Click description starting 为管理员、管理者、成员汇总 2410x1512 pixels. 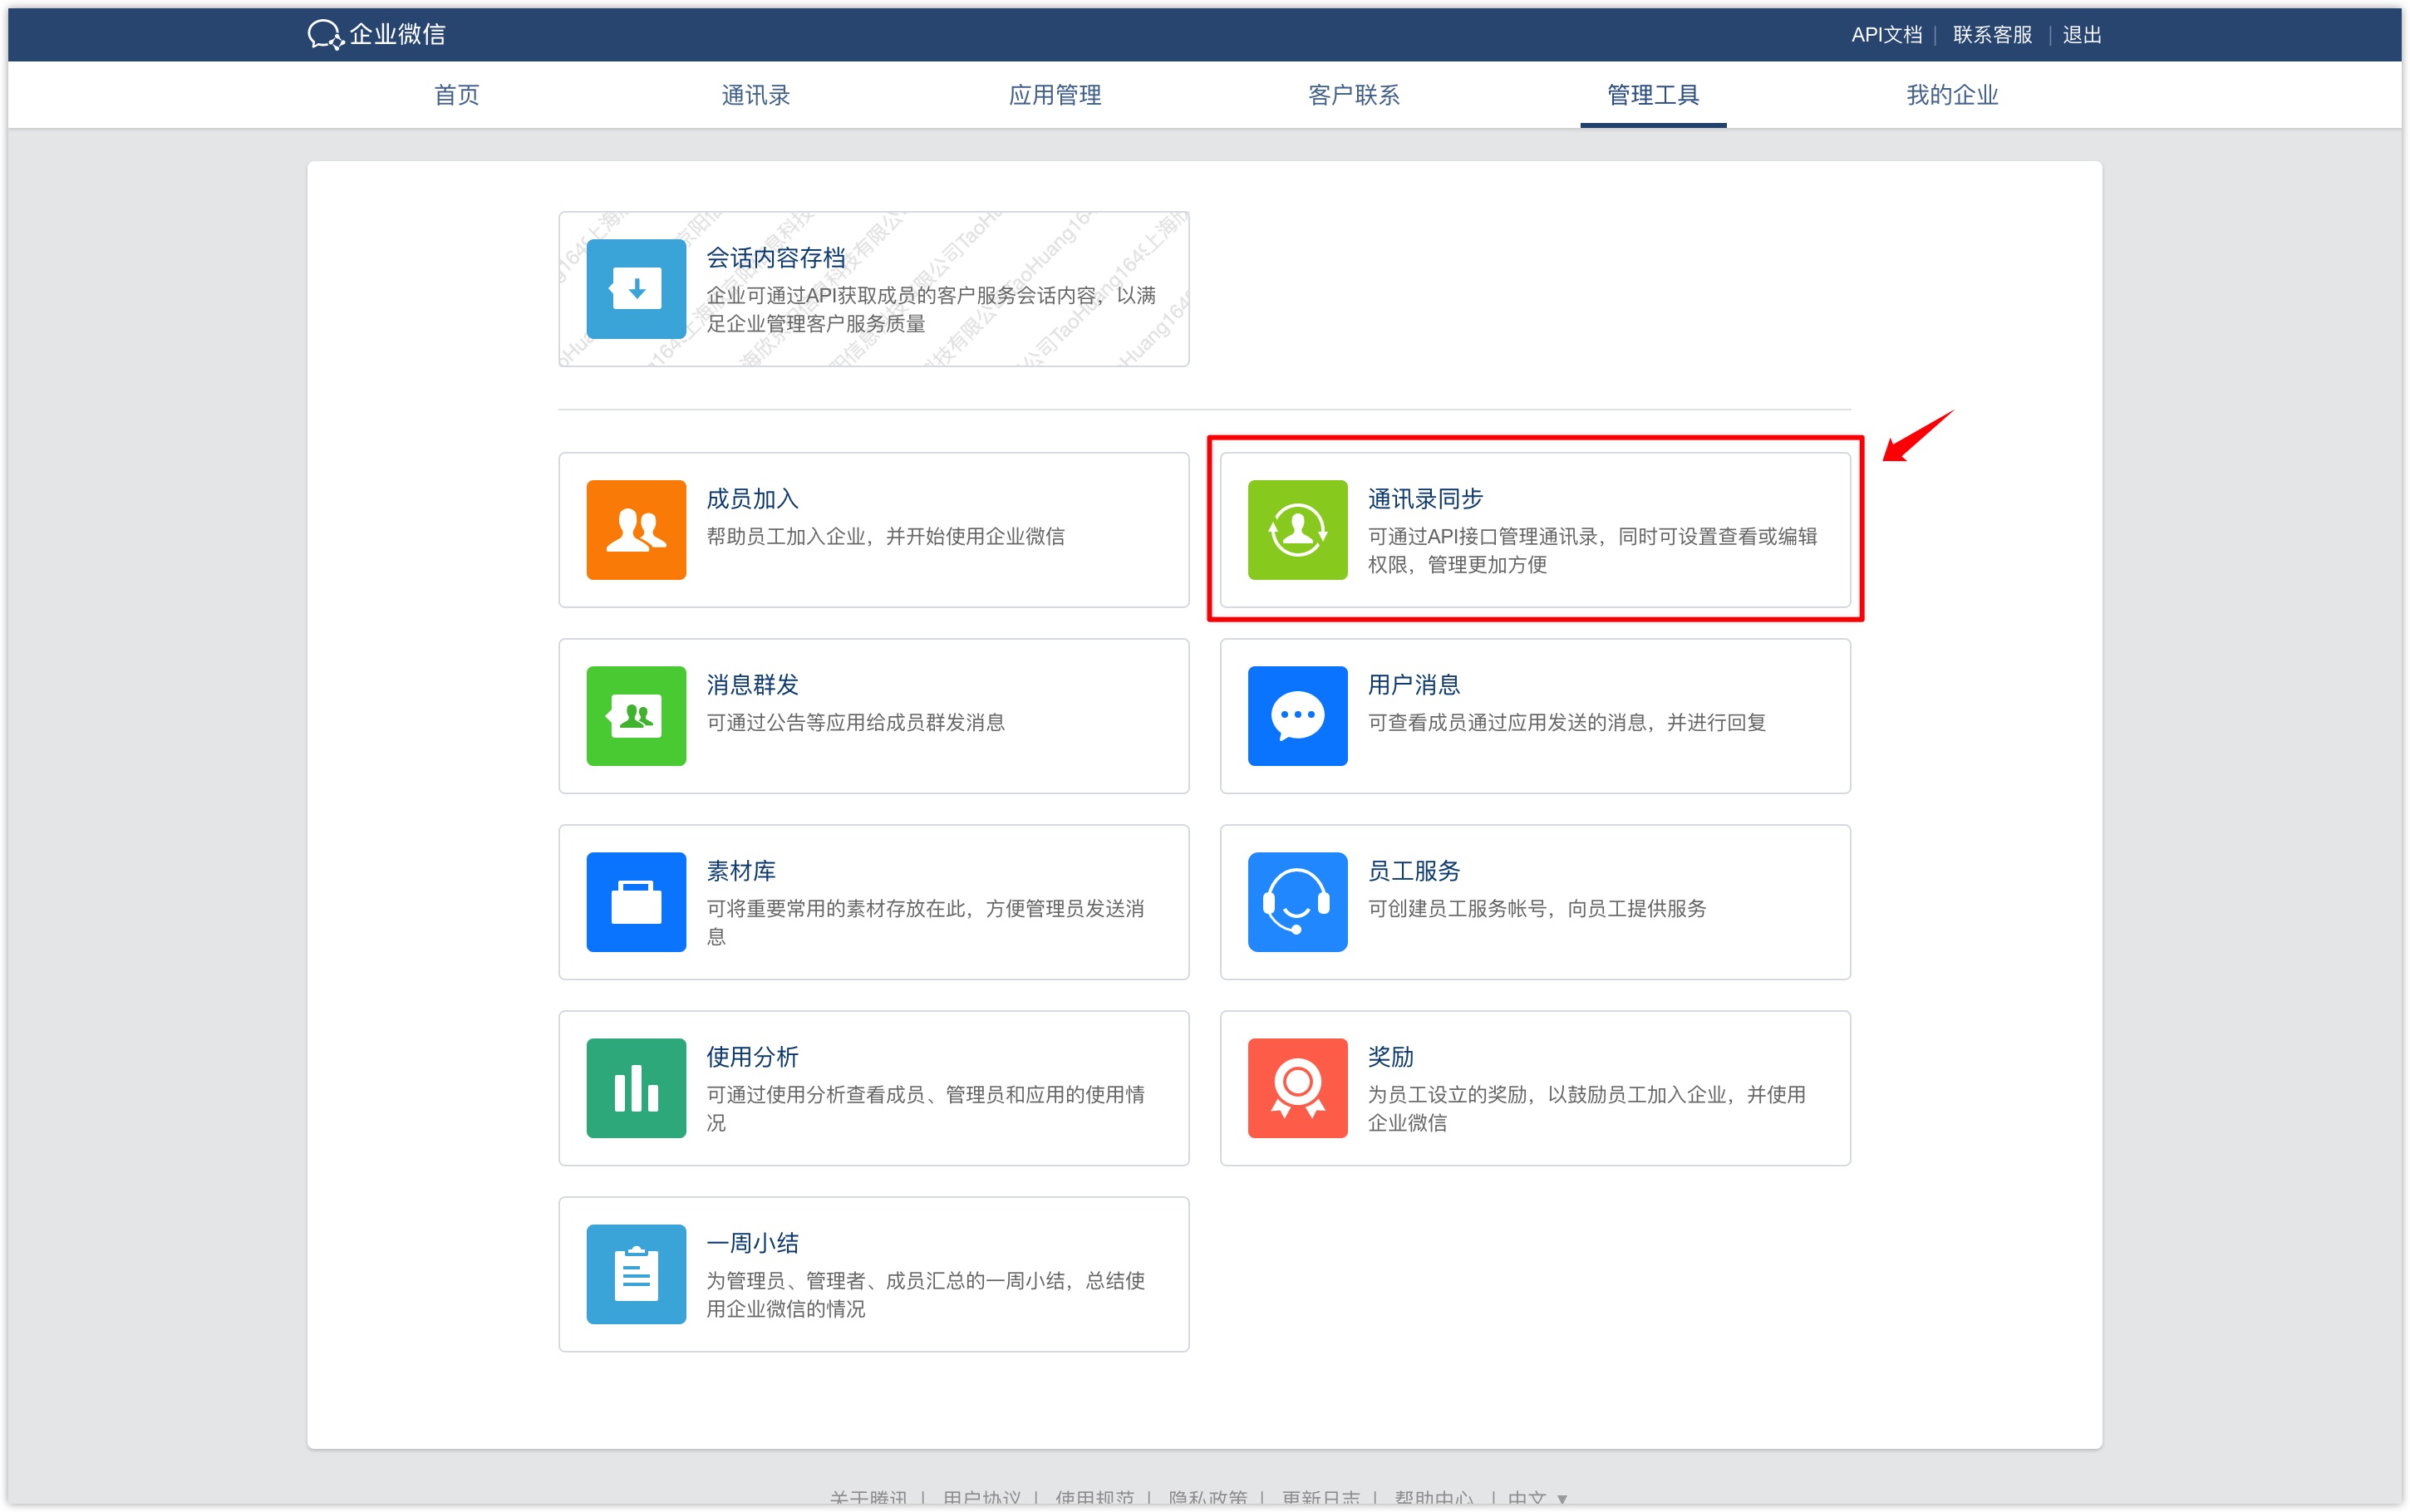[925, 1295]
